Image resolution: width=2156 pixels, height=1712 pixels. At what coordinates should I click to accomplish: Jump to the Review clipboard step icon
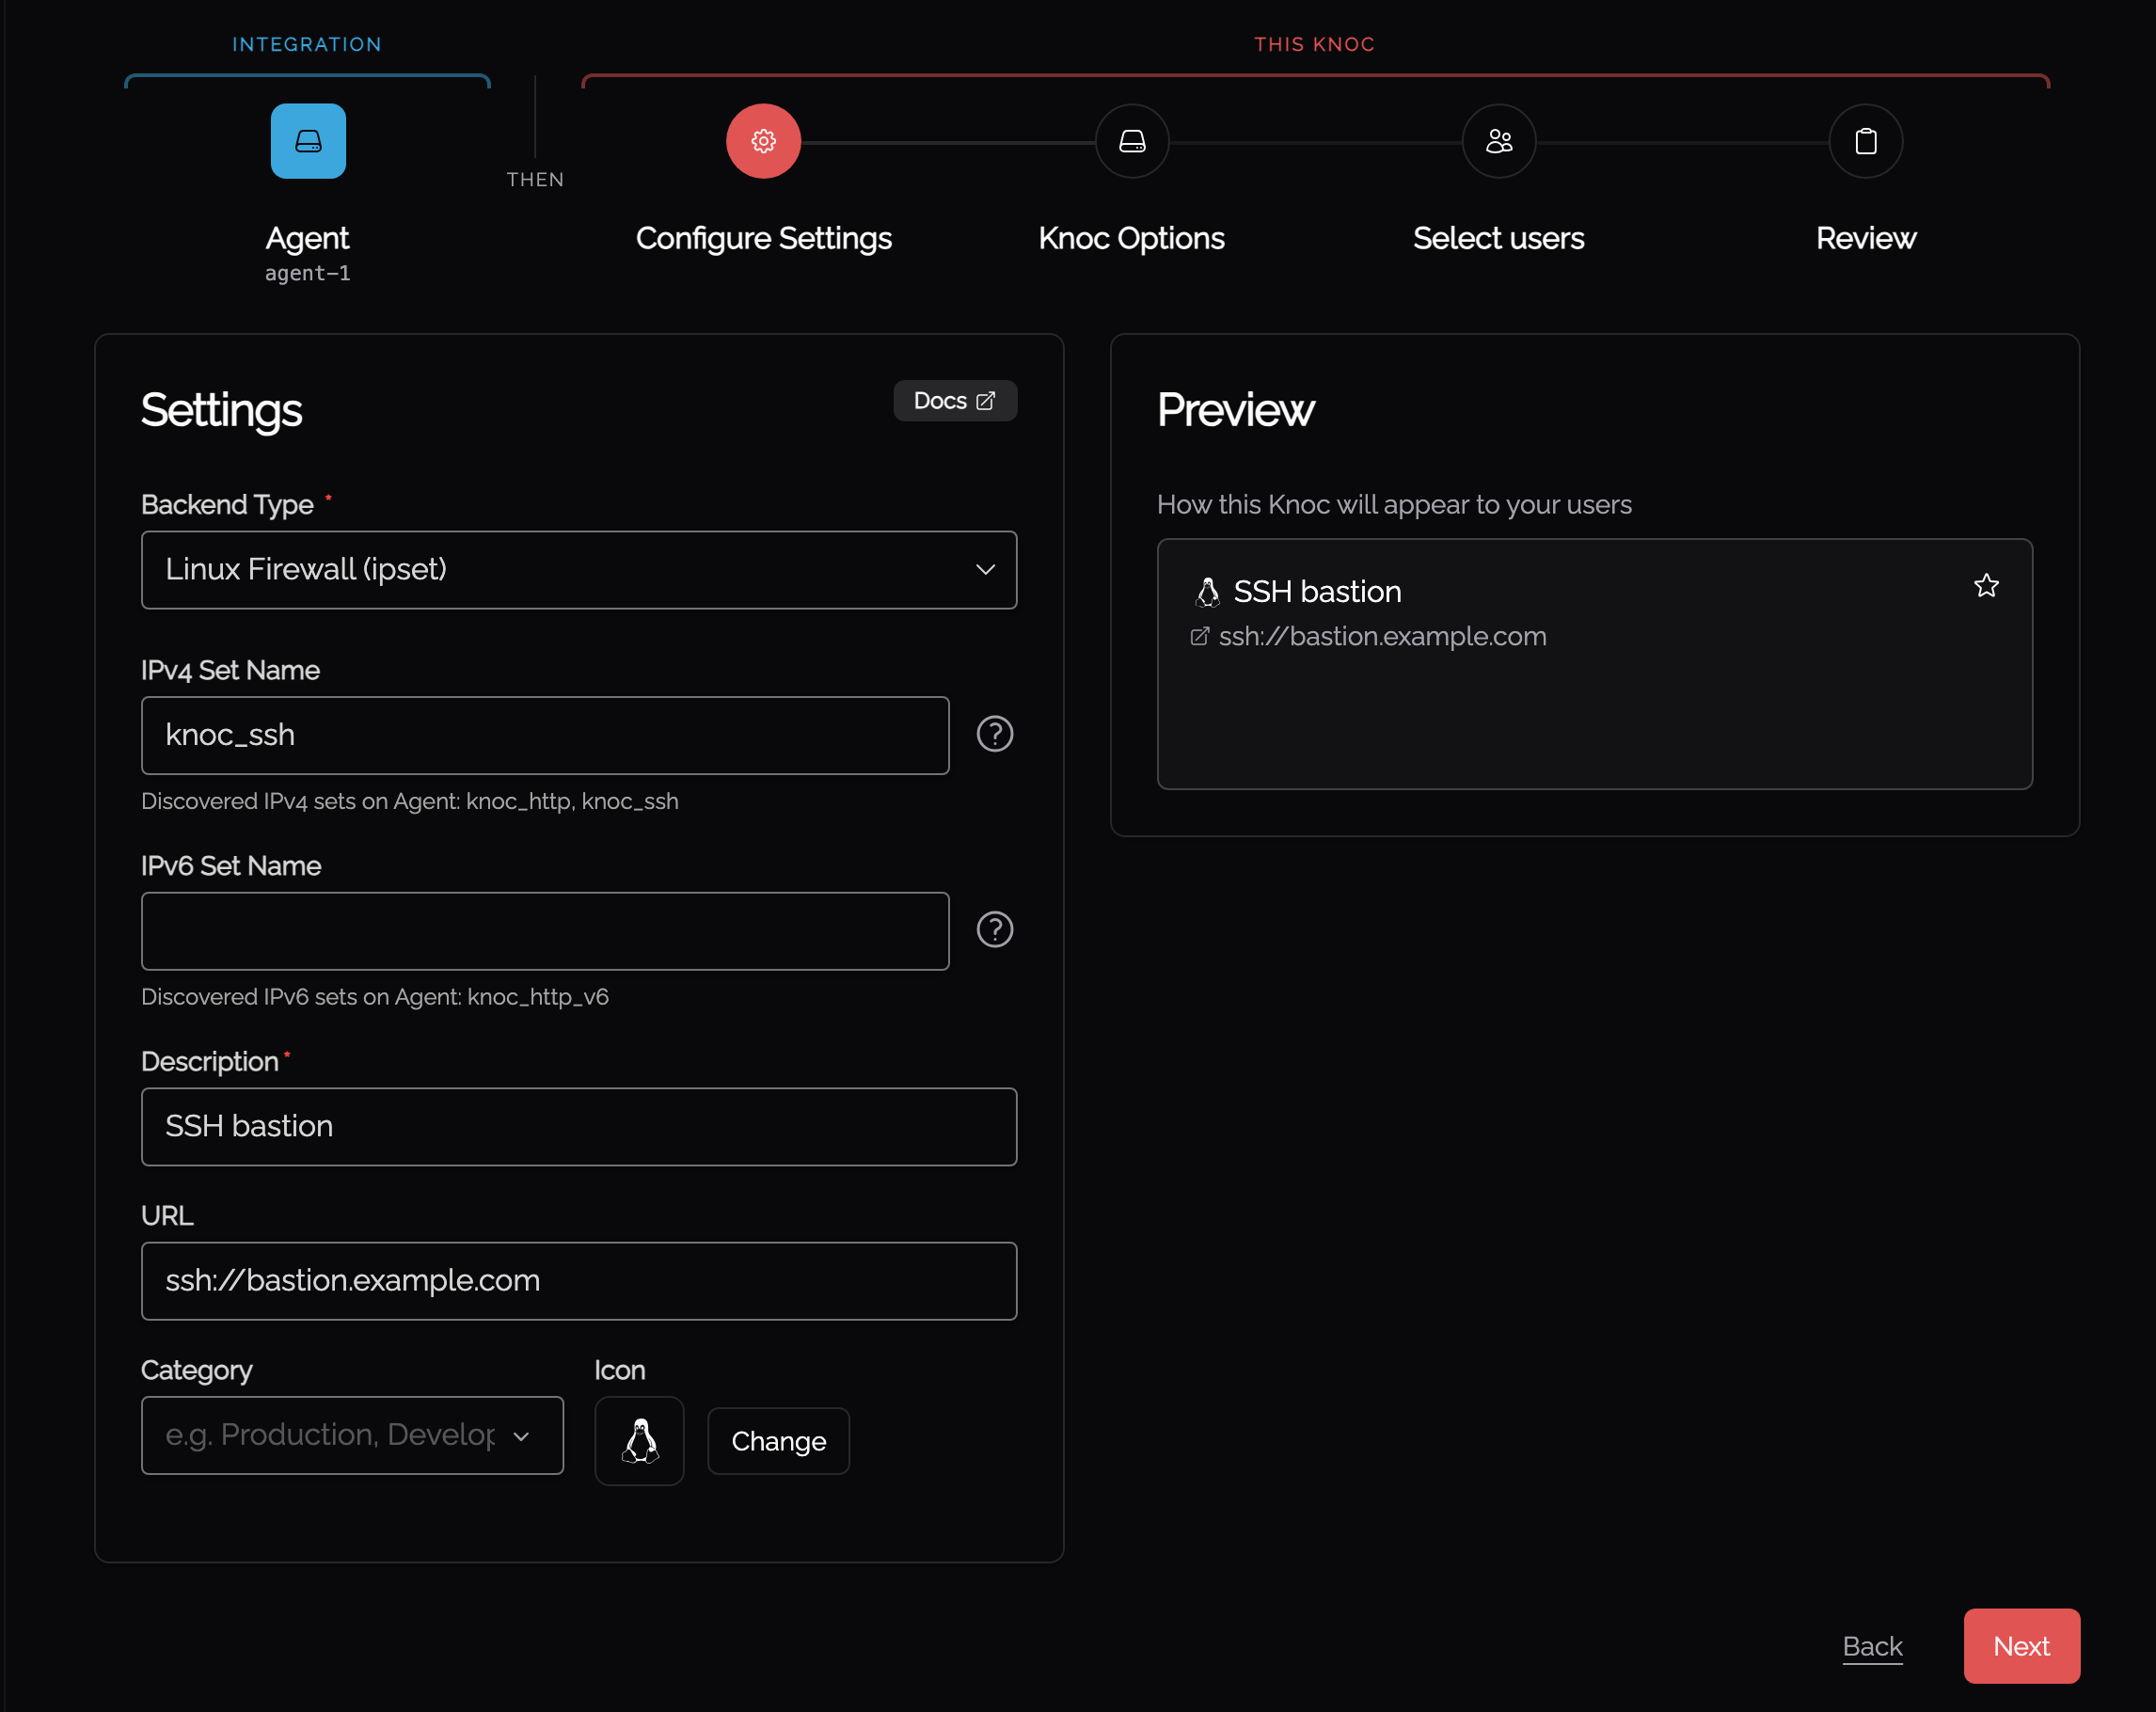pyautogui.click(x=1865, y=141)
